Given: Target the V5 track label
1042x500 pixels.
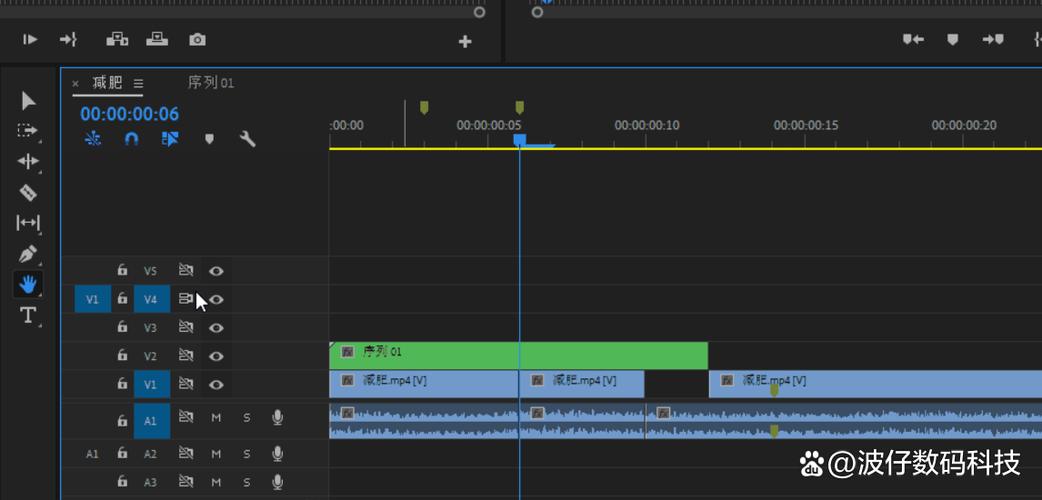Looking at the screenshot, I should 151,271.
